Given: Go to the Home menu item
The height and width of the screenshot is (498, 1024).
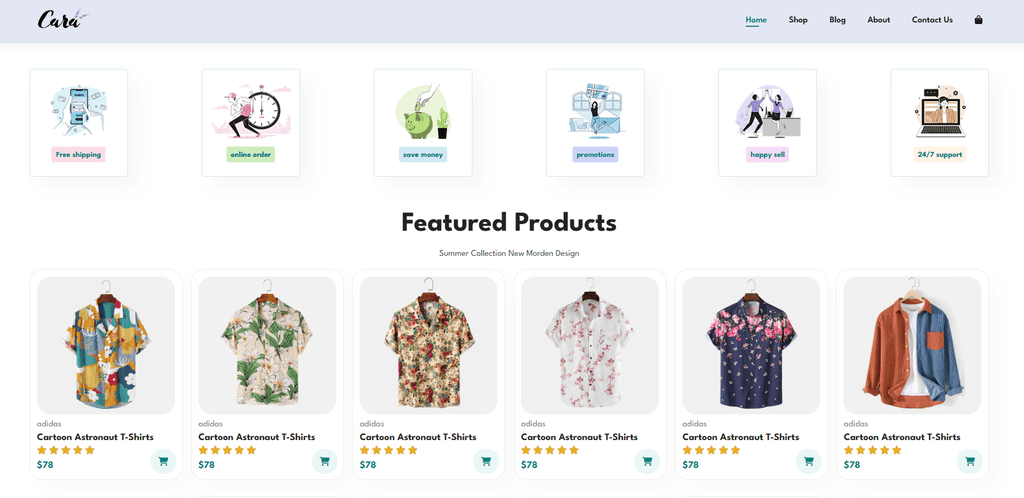Looking at the screenshot, I should pos(756,20).
